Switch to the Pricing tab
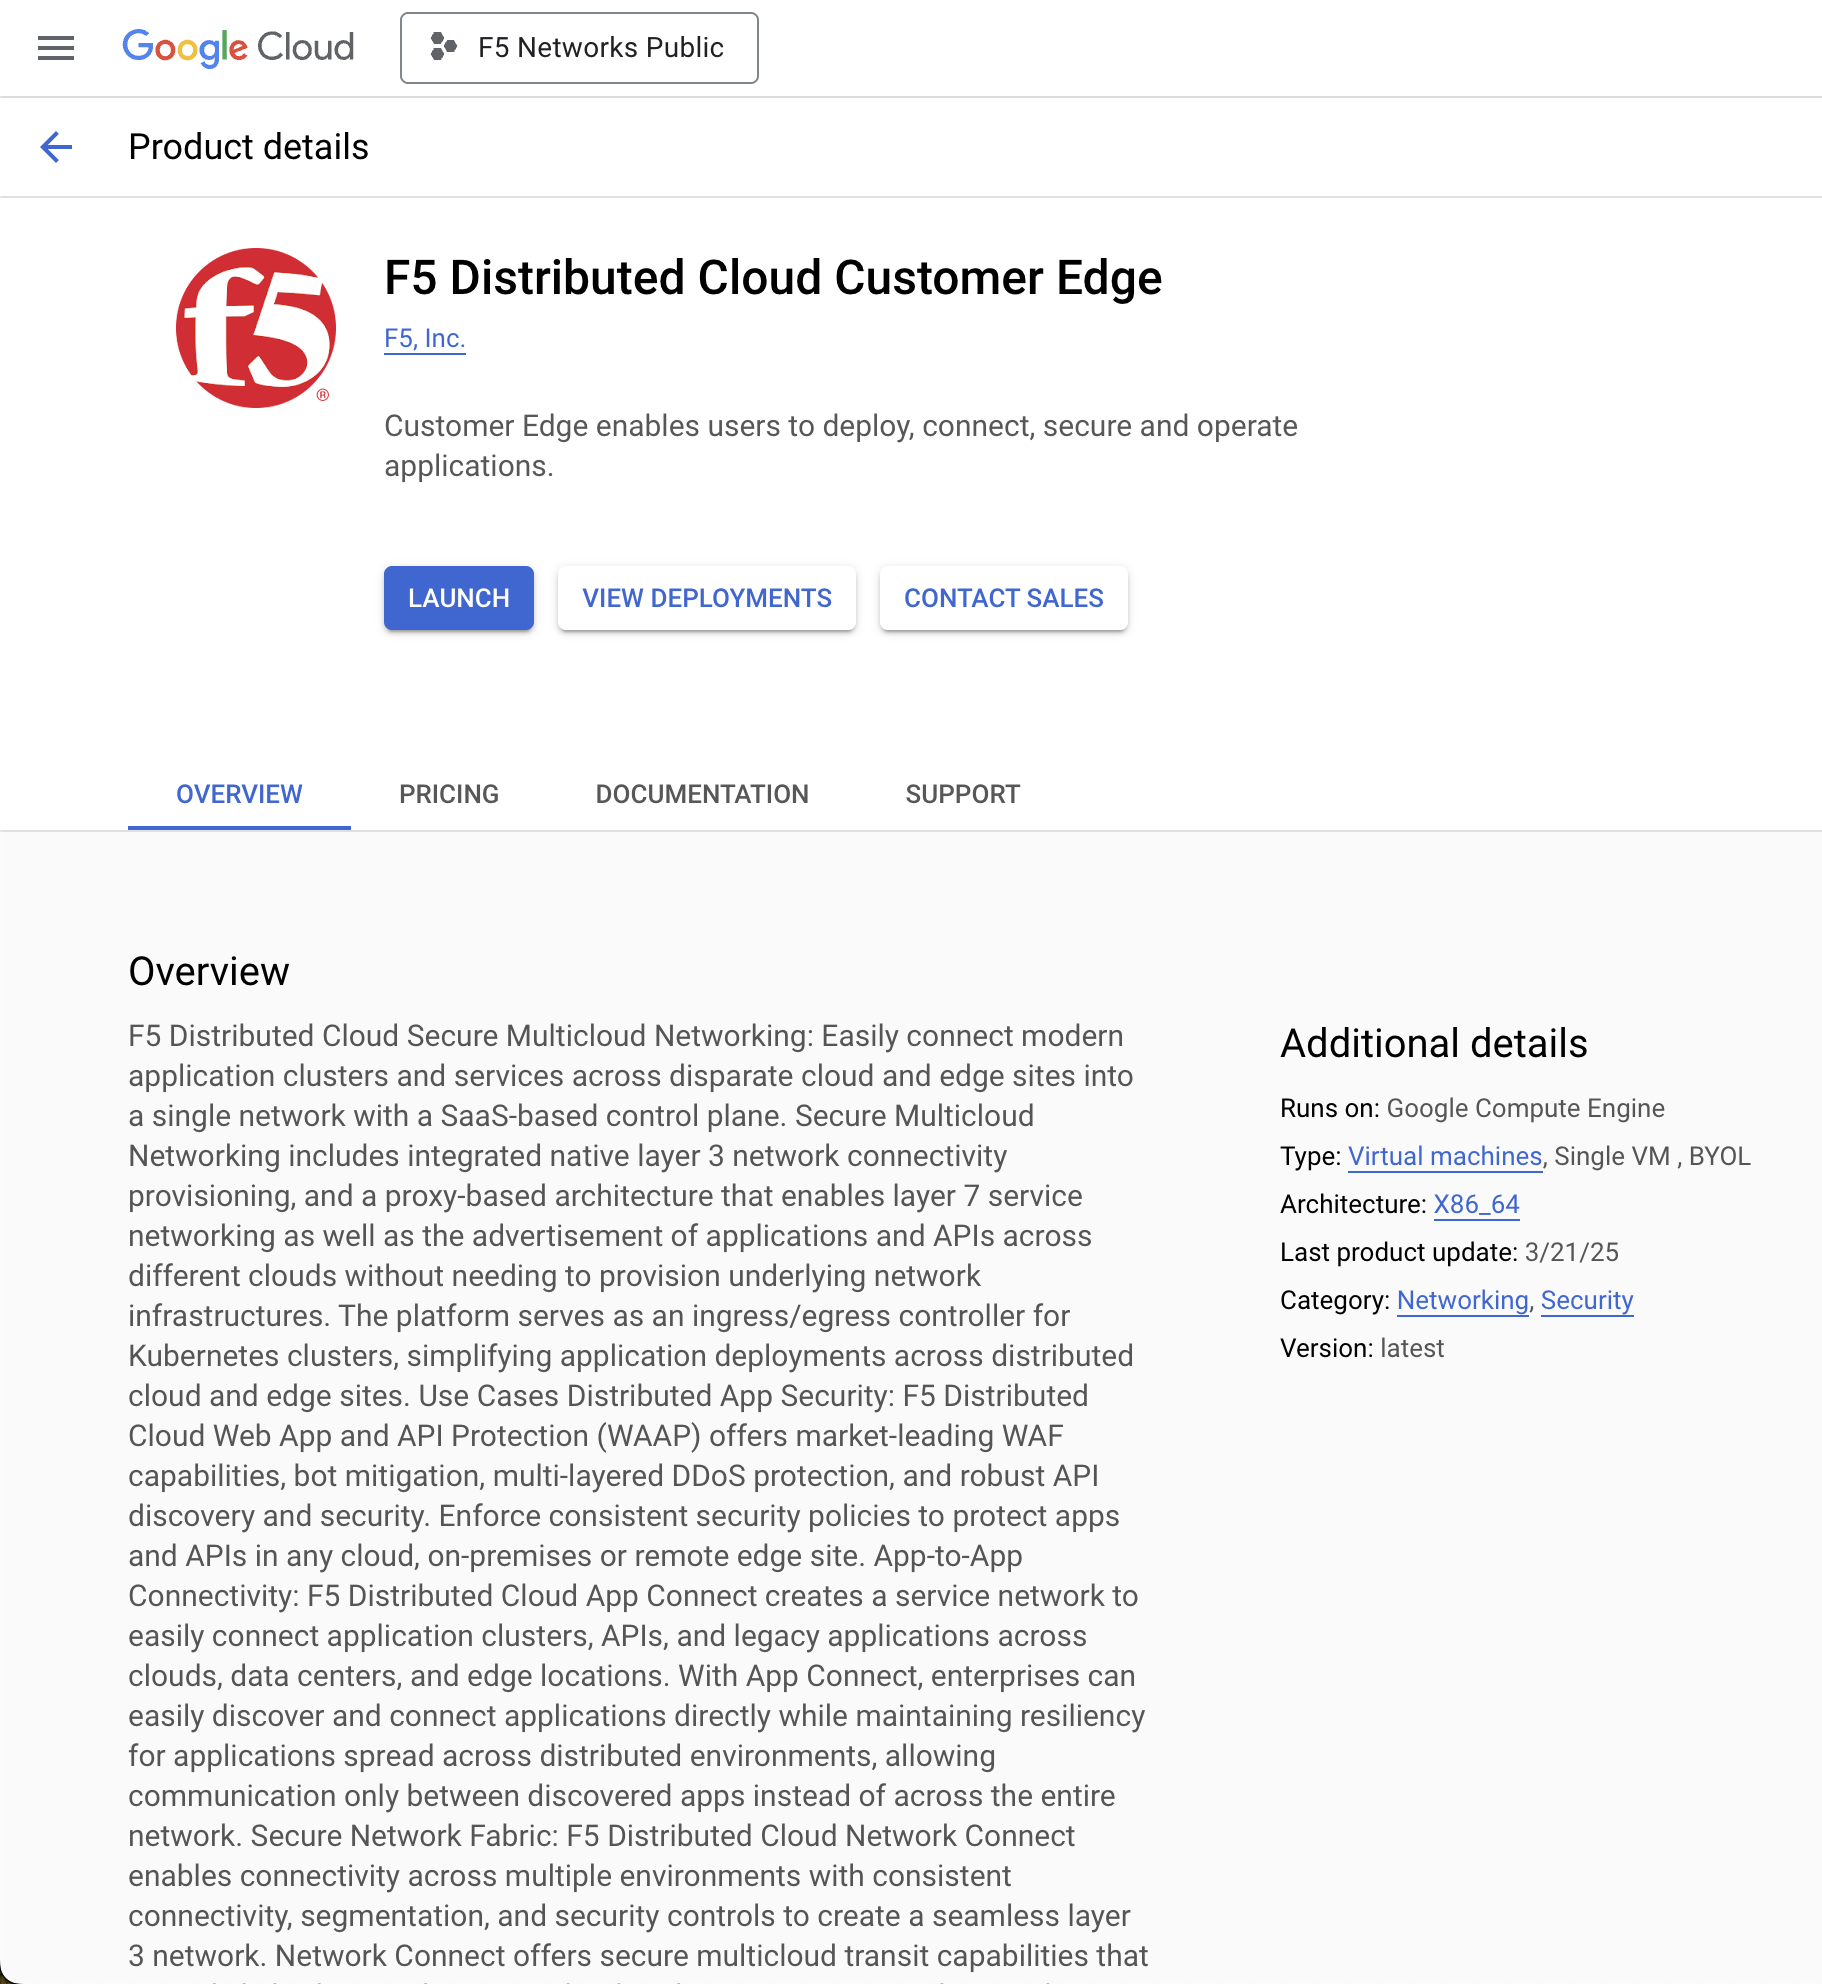Viewport: 1822px width, 1984px height. pyautogui.click(x=448, y=794)
